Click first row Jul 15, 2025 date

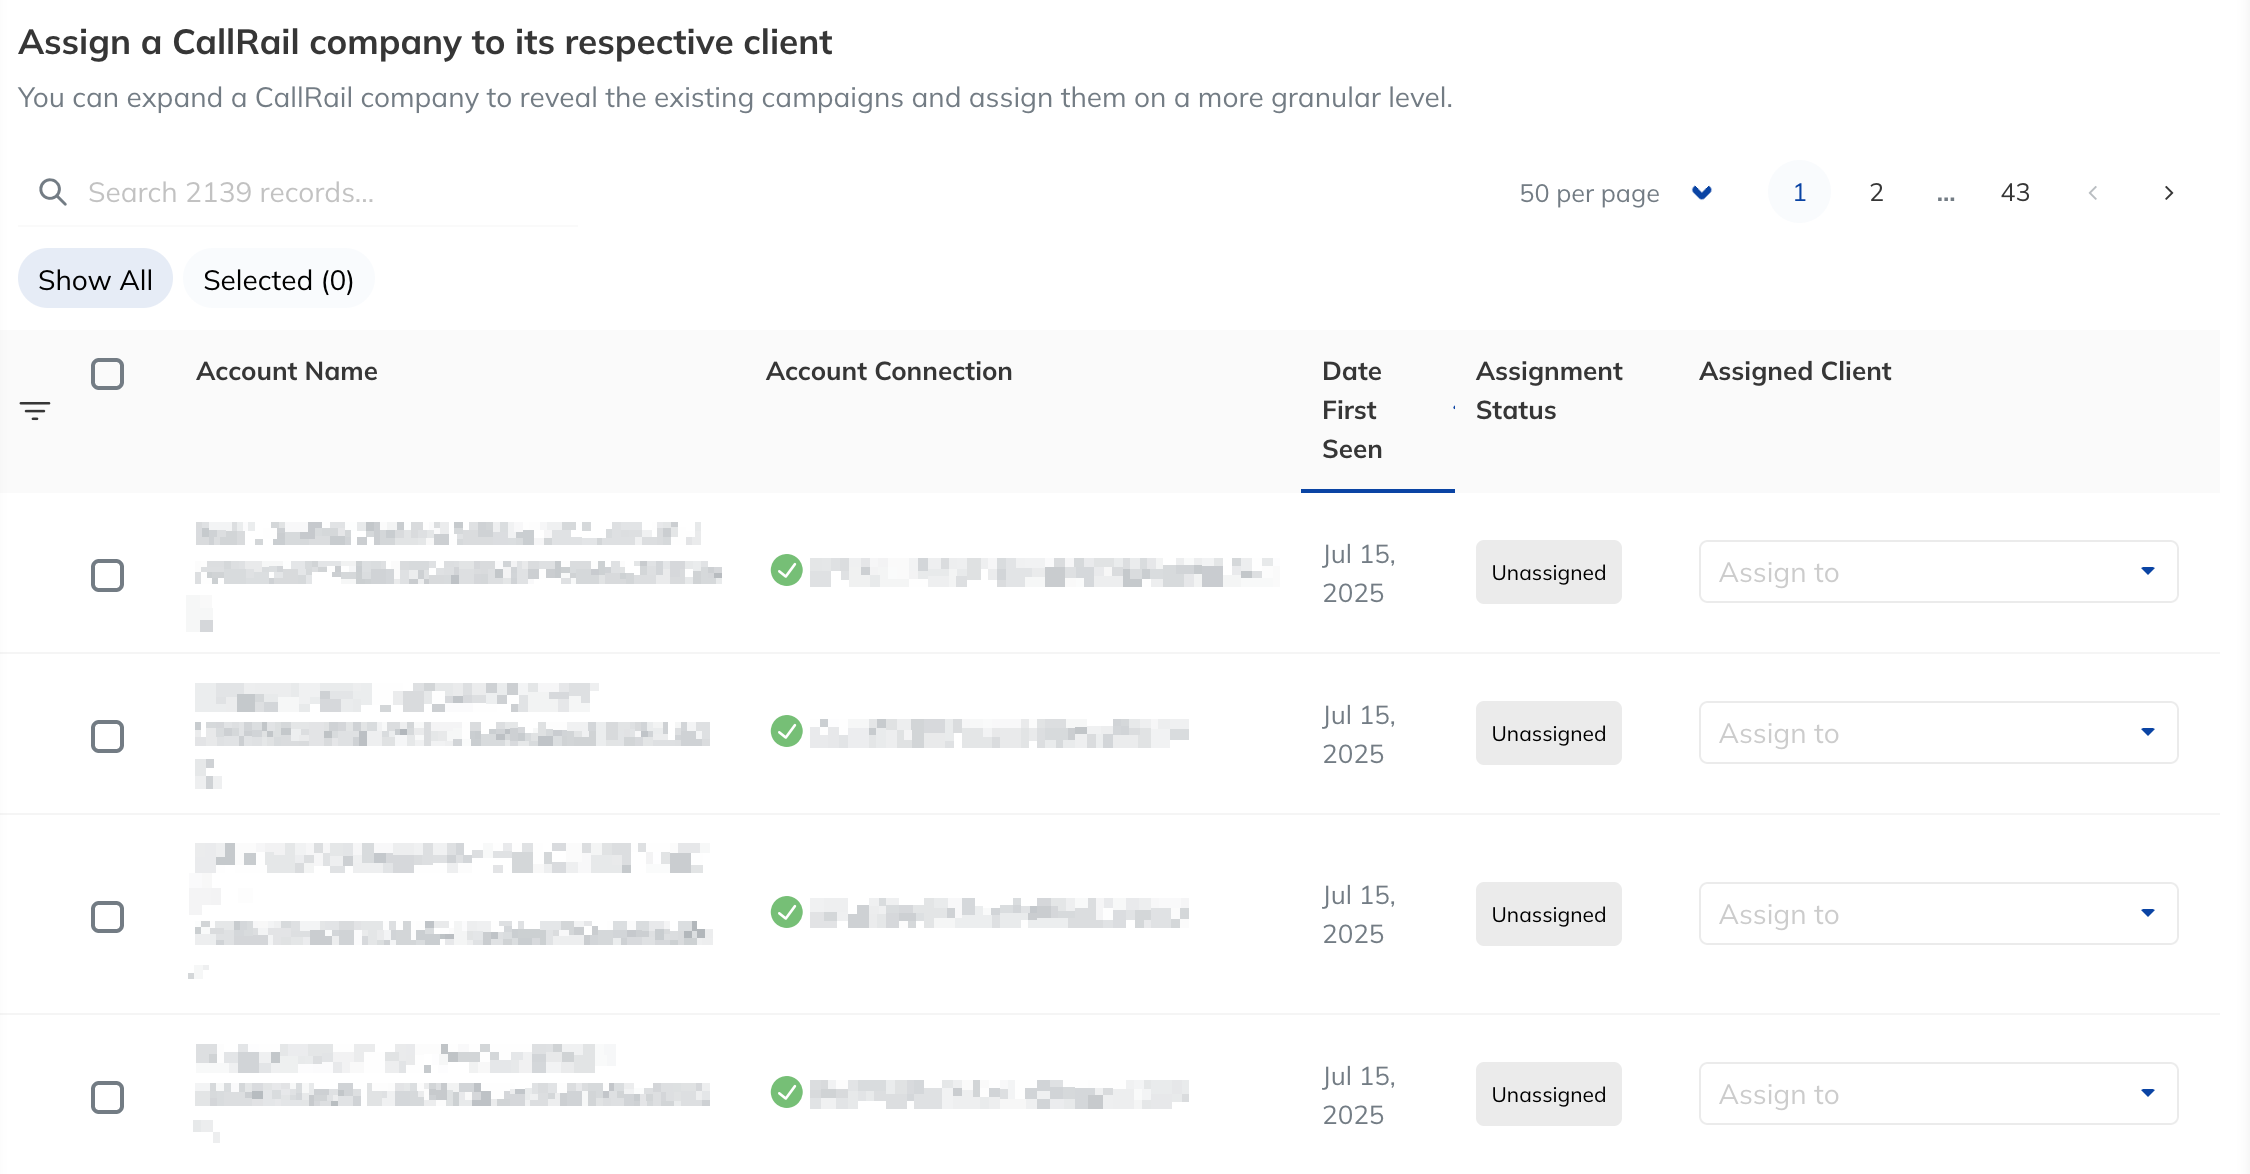(1358, 573)
